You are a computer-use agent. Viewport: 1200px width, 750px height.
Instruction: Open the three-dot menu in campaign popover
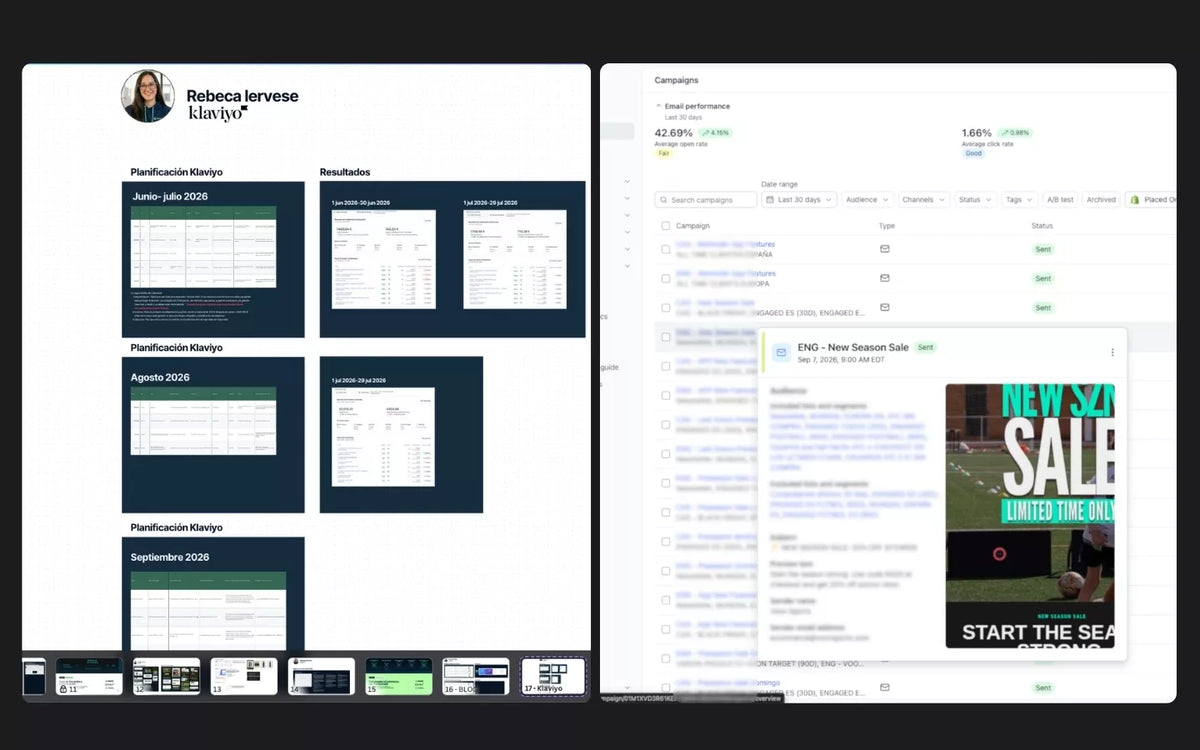click(1112, 352)
